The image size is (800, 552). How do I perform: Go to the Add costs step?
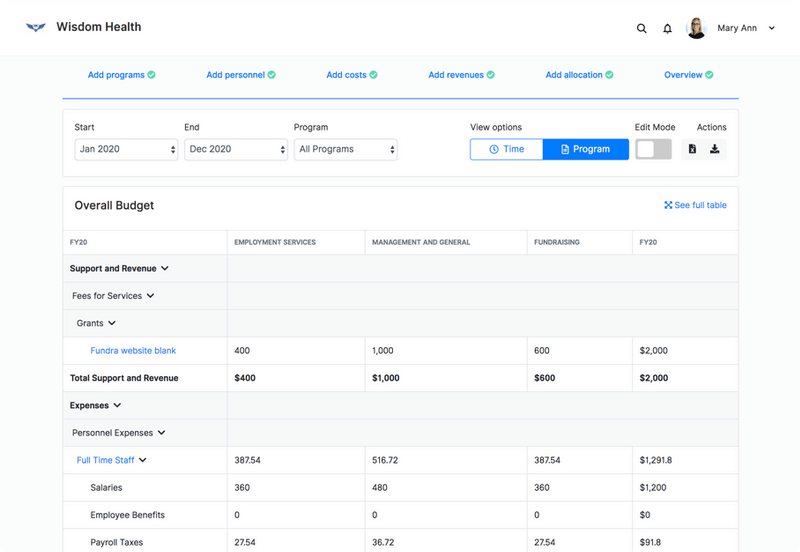tap(346, 75)
